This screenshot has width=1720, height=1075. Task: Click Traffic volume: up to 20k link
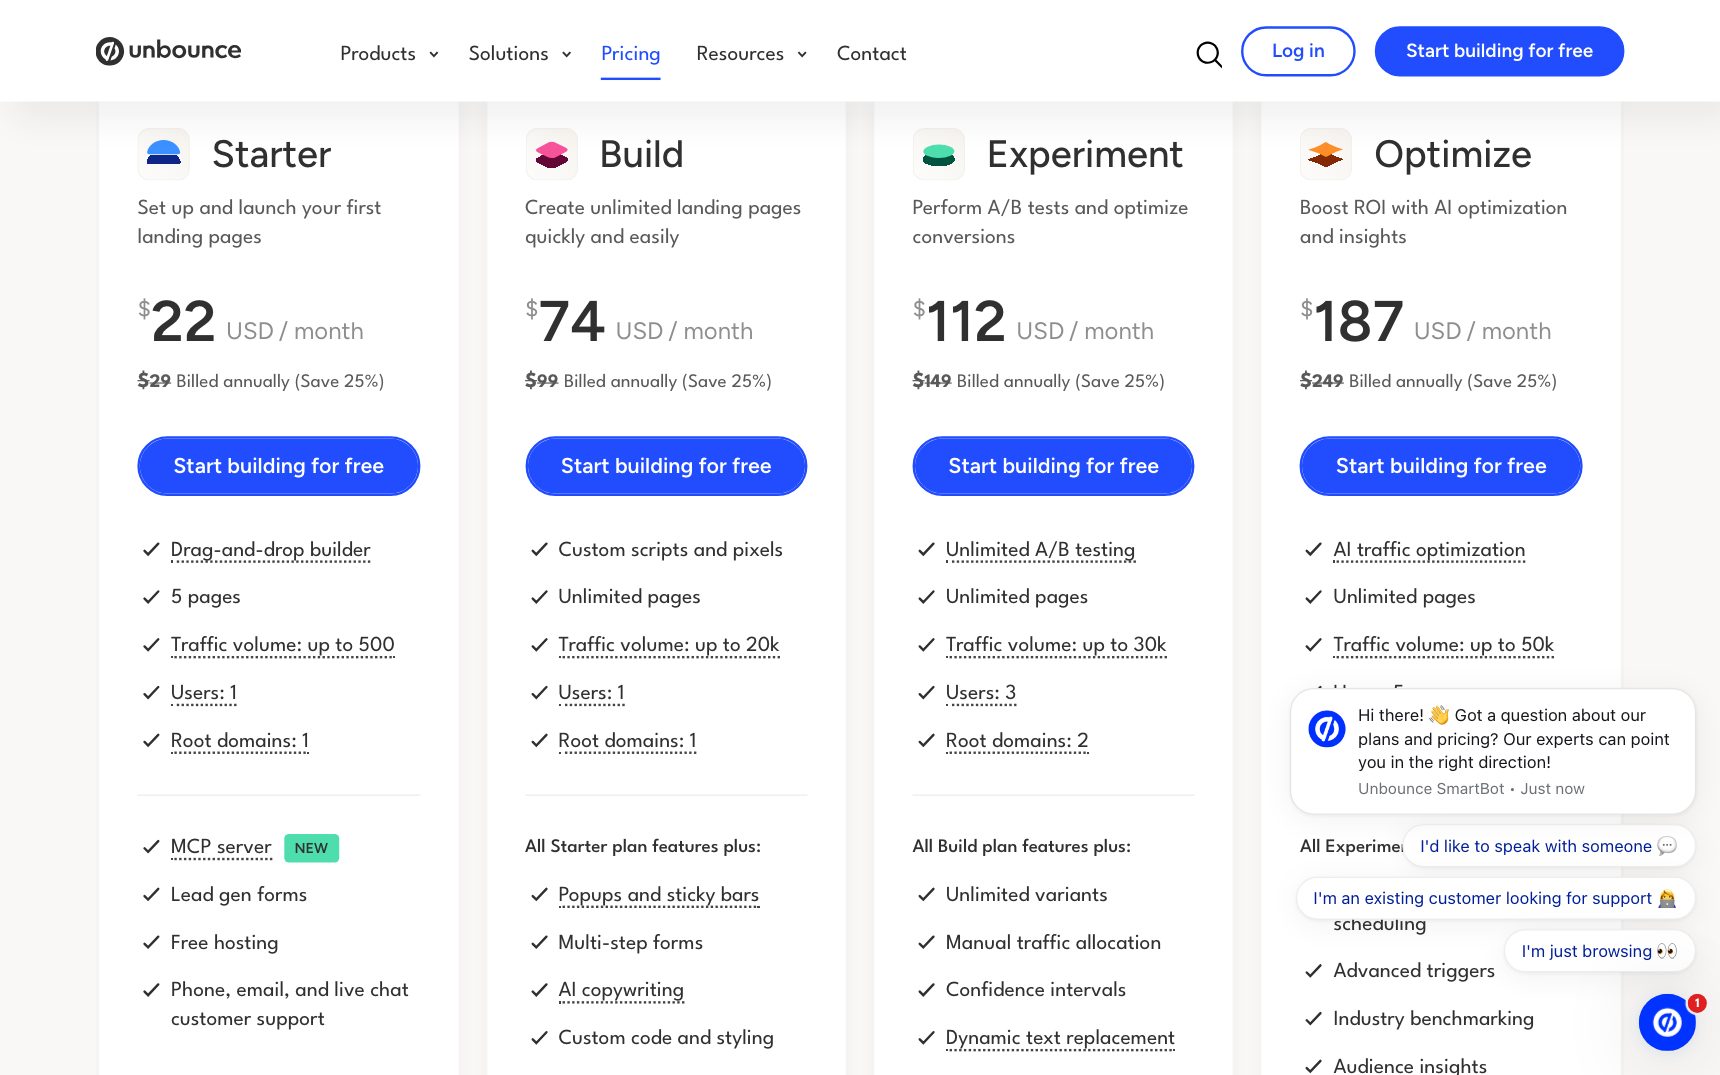click(x=669, y=645)
